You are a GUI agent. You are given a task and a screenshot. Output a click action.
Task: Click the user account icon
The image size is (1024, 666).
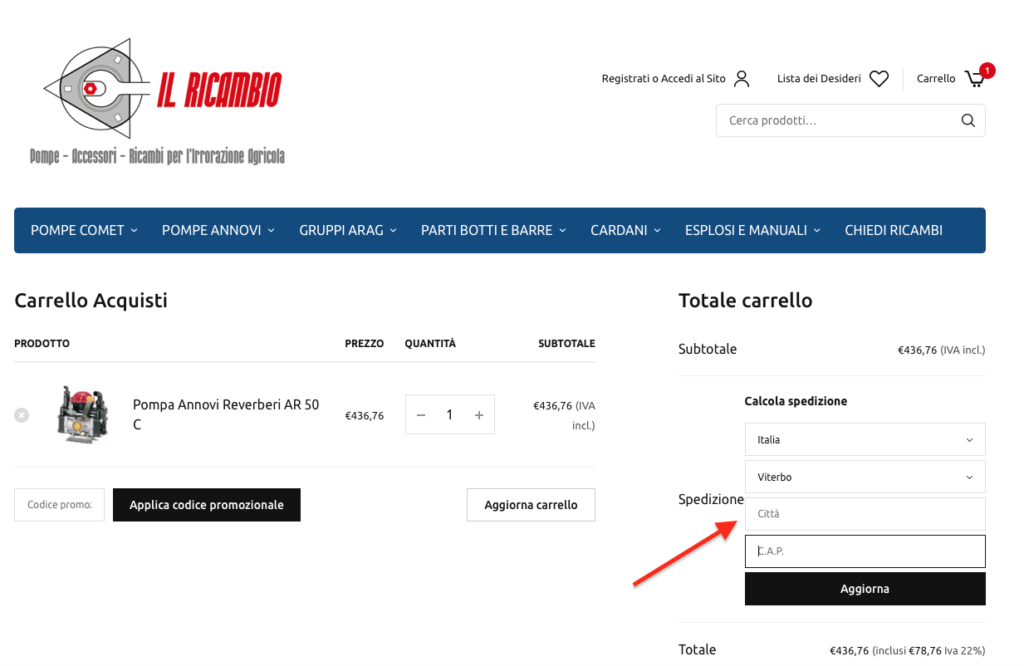[x=741, y=79]
